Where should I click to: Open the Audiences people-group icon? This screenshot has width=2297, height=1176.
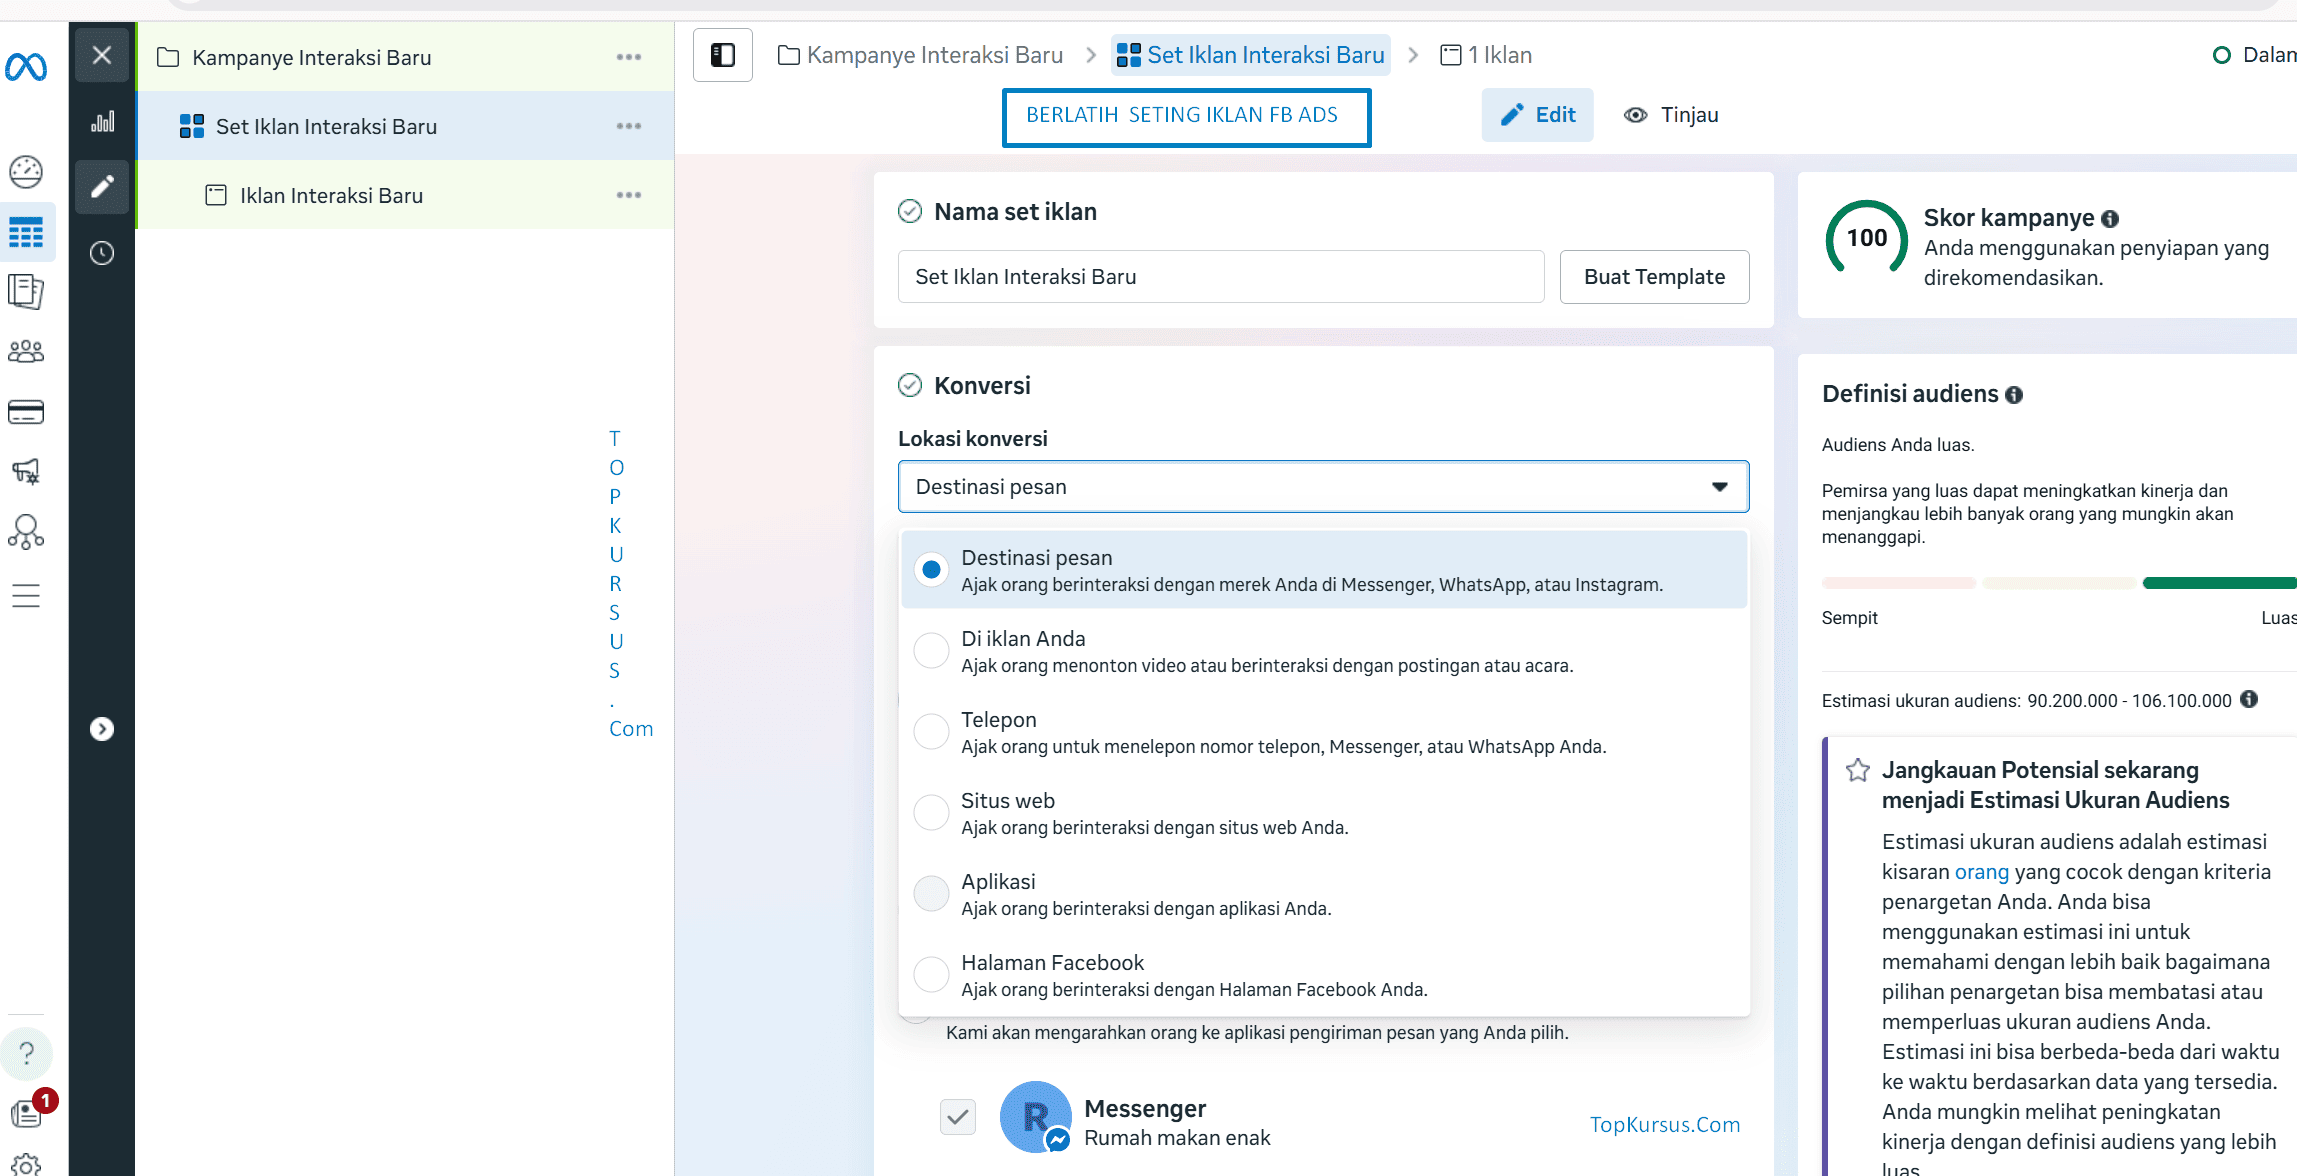click(26, 351)
